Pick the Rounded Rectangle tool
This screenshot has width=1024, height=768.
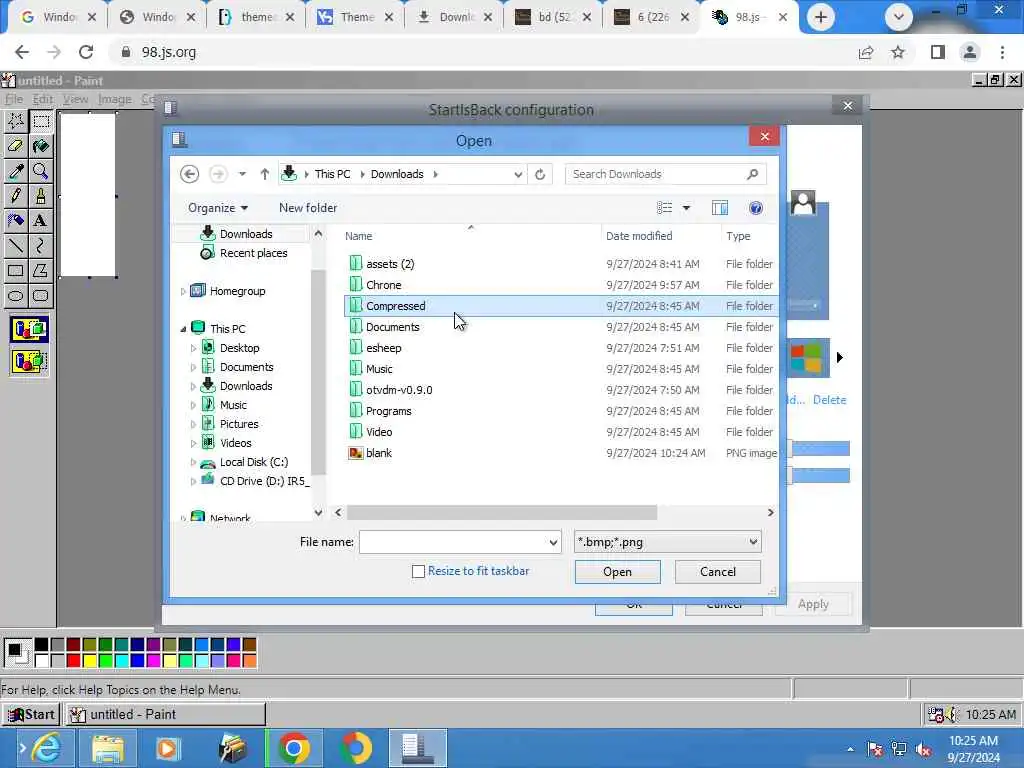click(x=40, y=296)
